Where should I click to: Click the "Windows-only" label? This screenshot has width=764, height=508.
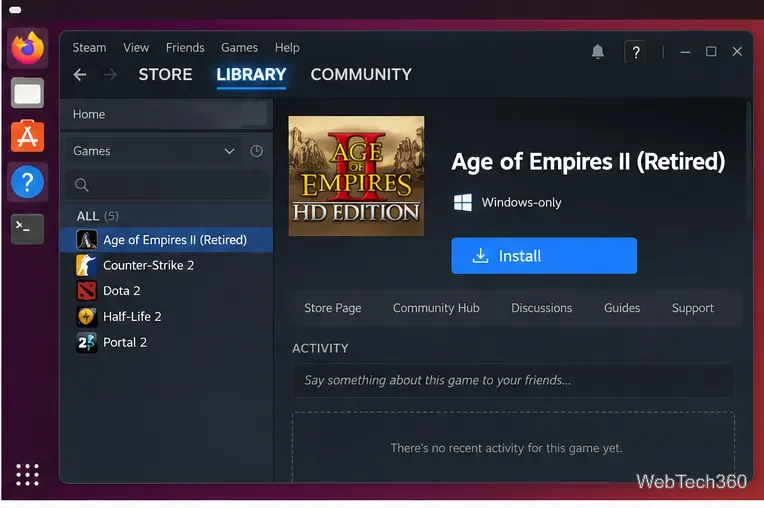click(521, 202)
